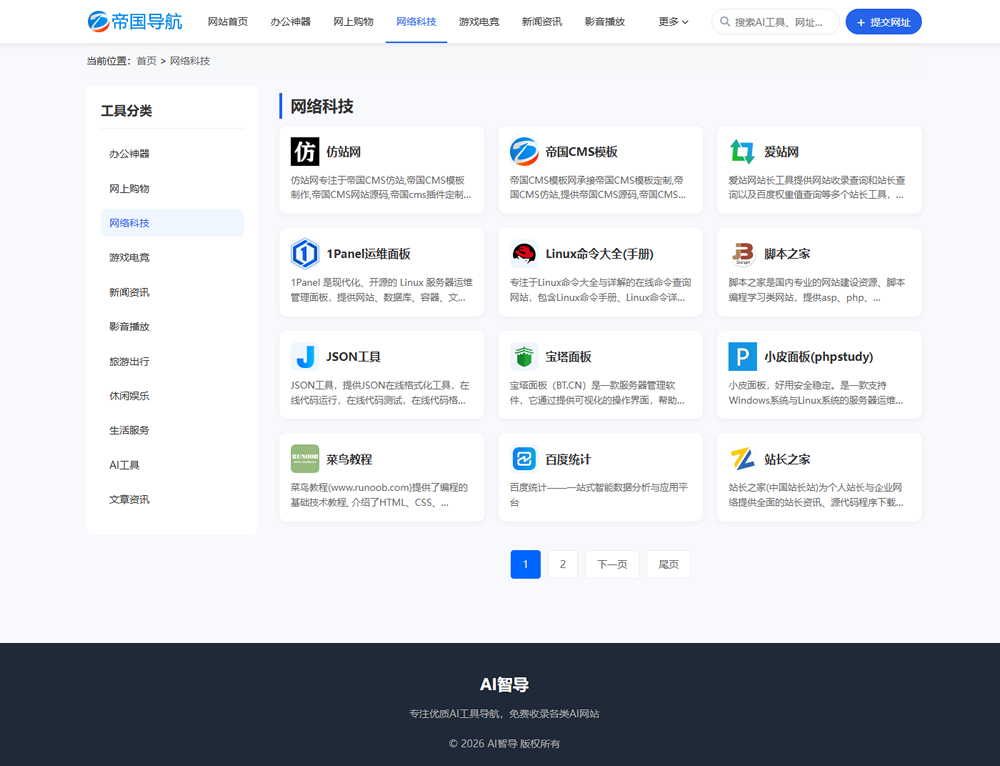Open the JSON工具 title link
This screenshot has width=1000, height=766.
click(x=353, y=357)
